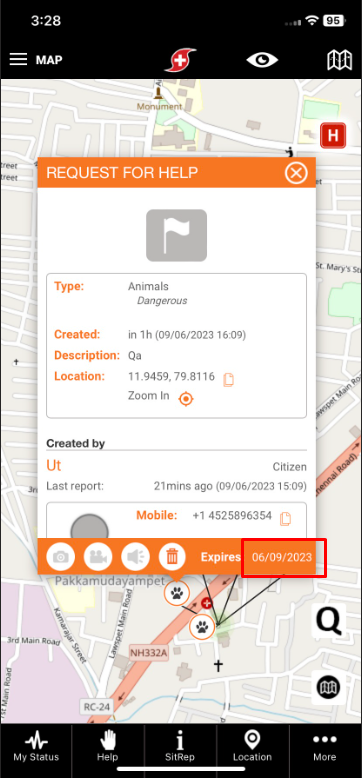Open the folded map icon in header
This screenshot has height=778, width=362.
click(340, 60)
